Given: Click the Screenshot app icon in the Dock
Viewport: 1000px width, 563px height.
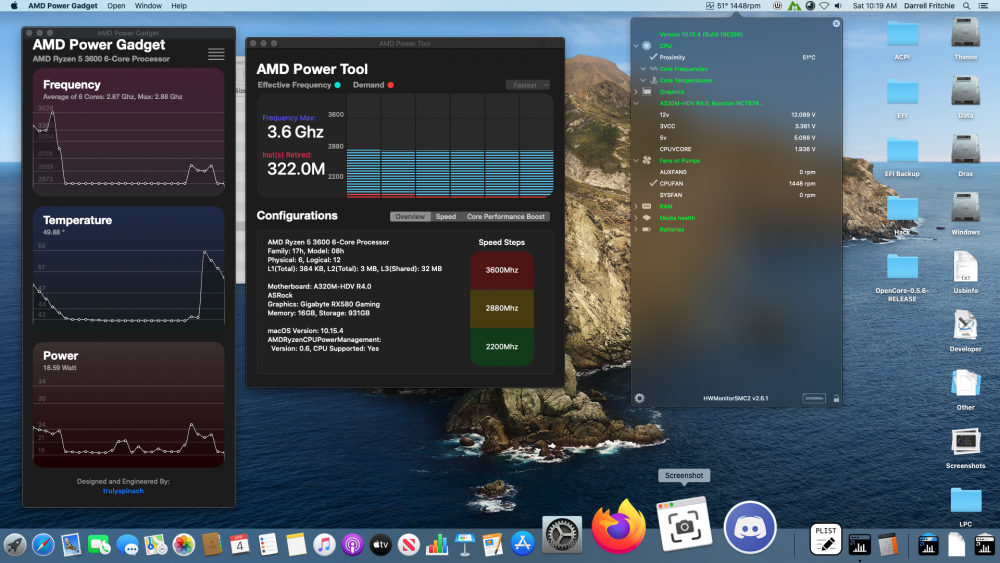Looking at the screenshot, I should click(684, 525).
